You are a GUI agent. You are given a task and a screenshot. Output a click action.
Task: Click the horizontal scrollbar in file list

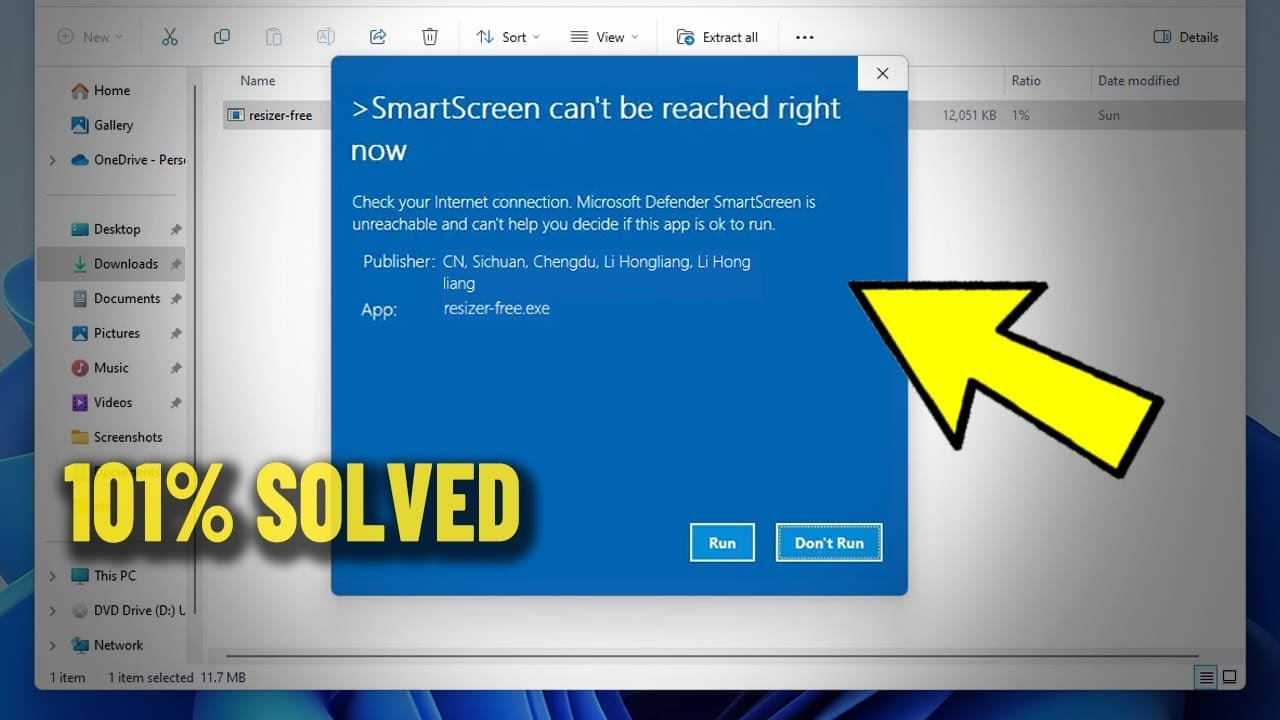click(710, 656)
